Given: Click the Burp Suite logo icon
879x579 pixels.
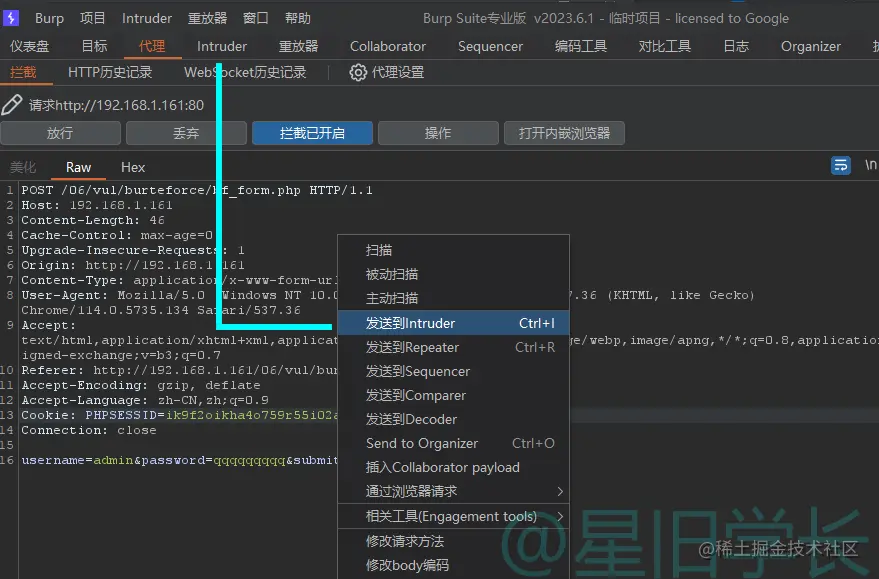Looking at the screenshot, I should pyautogui.click(x=11, y=18).
